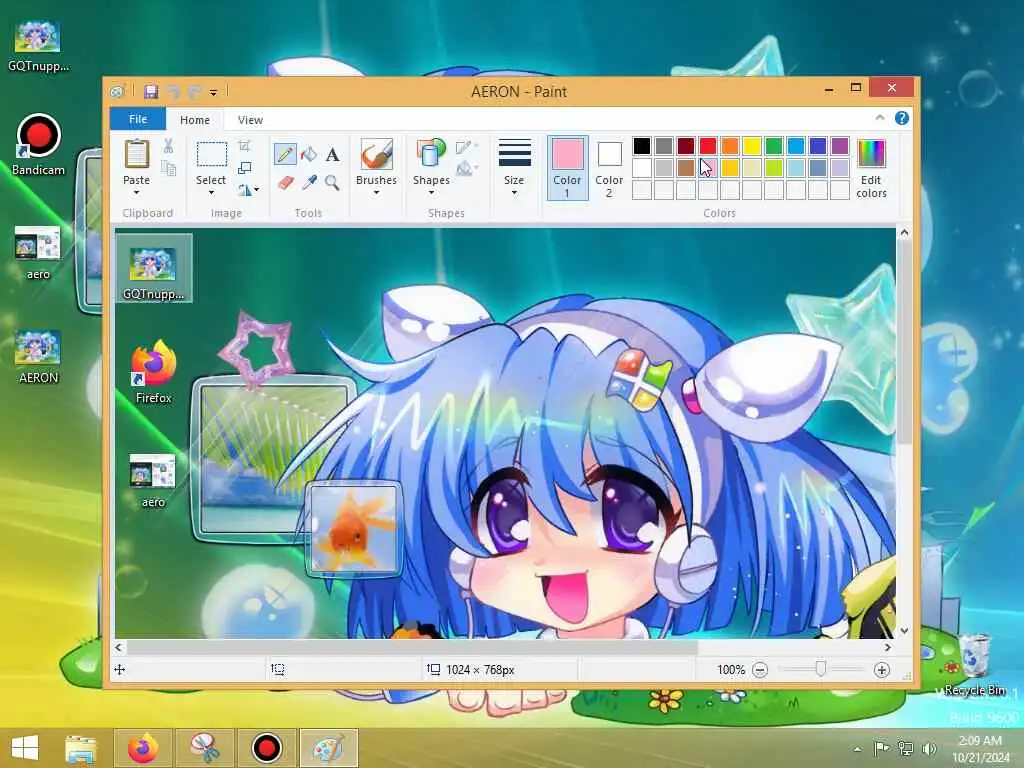This screenshot has width=1024, height=768.
Task: Switch to the Home tab
Action: [195, 120]
